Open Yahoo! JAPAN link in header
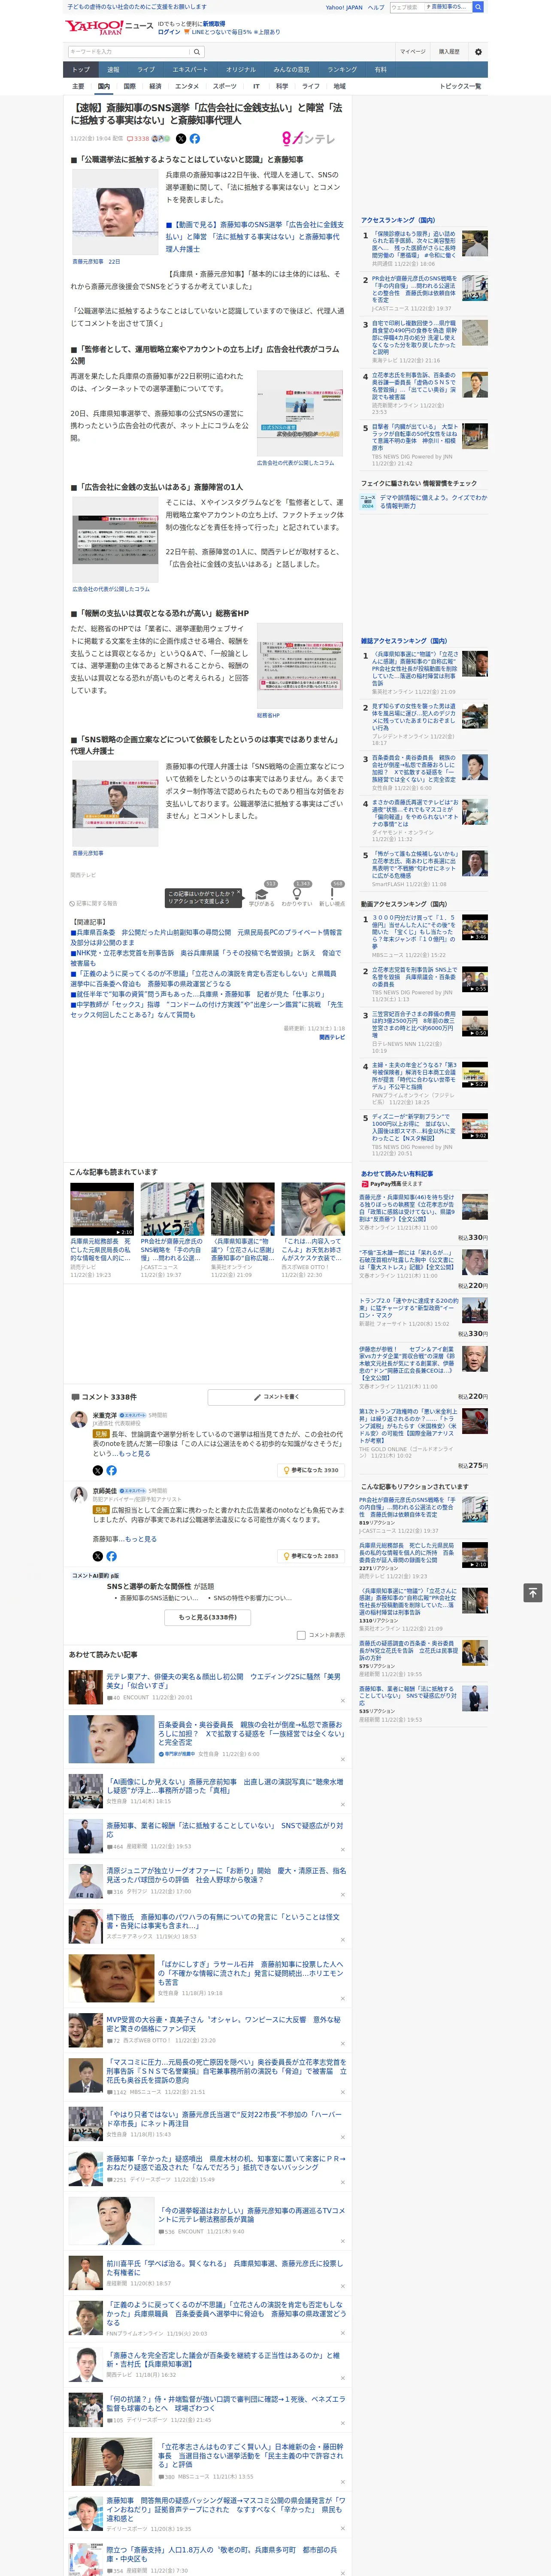551x2576 pixels. click(x=344, y=7)
